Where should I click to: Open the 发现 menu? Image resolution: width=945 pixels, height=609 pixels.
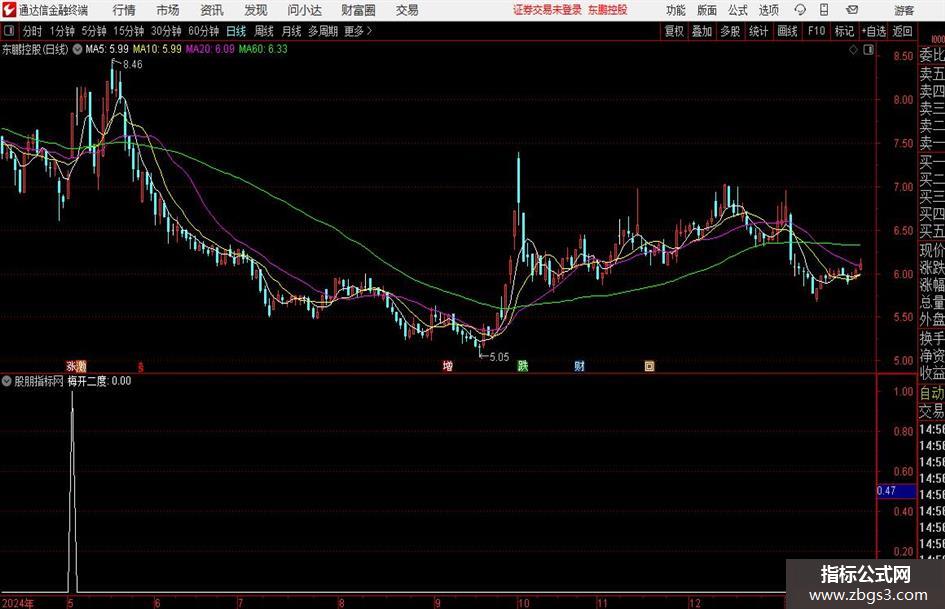point(256,10)
